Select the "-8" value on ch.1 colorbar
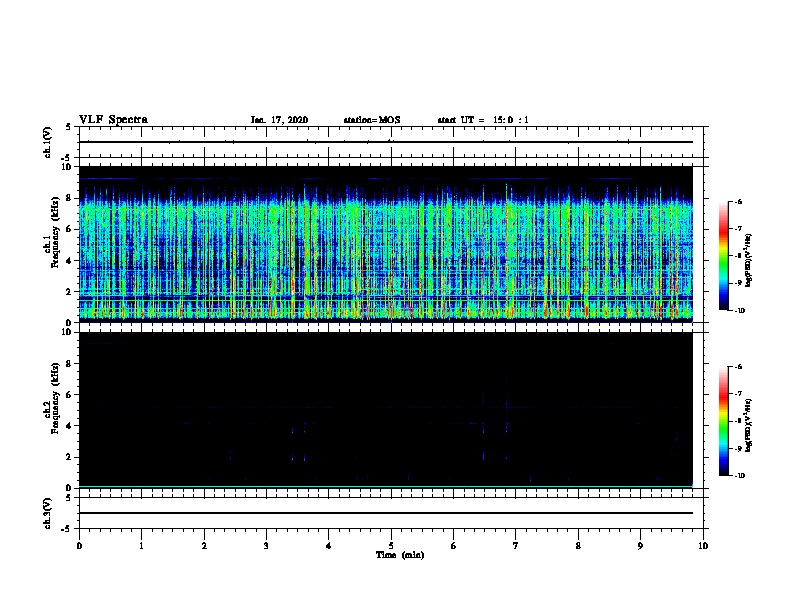This screenshot has height=612, width=792. click(x=738, y=256)
